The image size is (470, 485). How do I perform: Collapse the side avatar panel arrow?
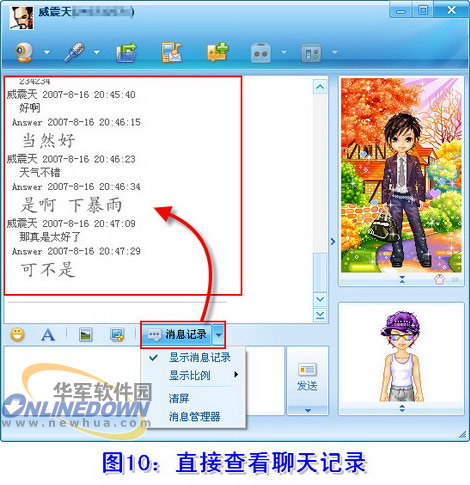(x=333, y=241)
